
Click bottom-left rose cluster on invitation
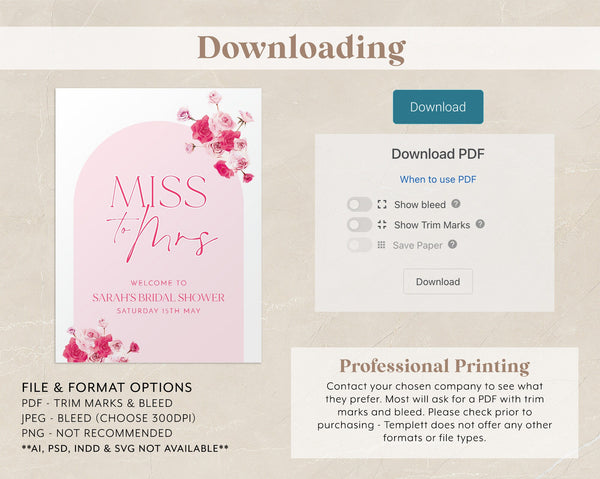95,343
